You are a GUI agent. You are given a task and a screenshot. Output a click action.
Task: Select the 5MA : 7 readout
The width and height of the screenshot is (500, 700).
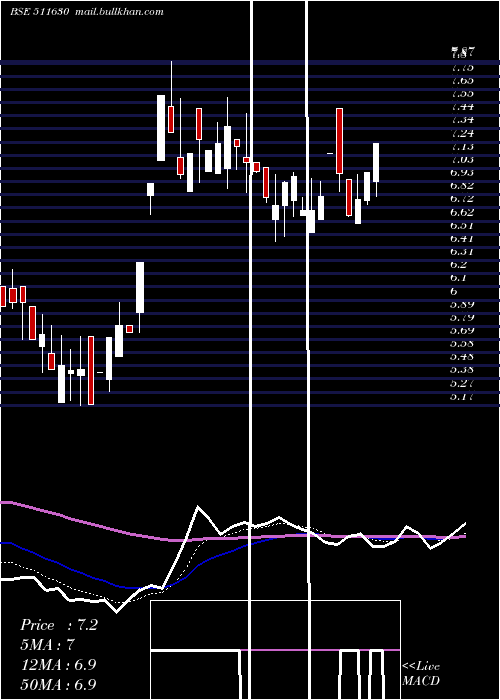47,645
